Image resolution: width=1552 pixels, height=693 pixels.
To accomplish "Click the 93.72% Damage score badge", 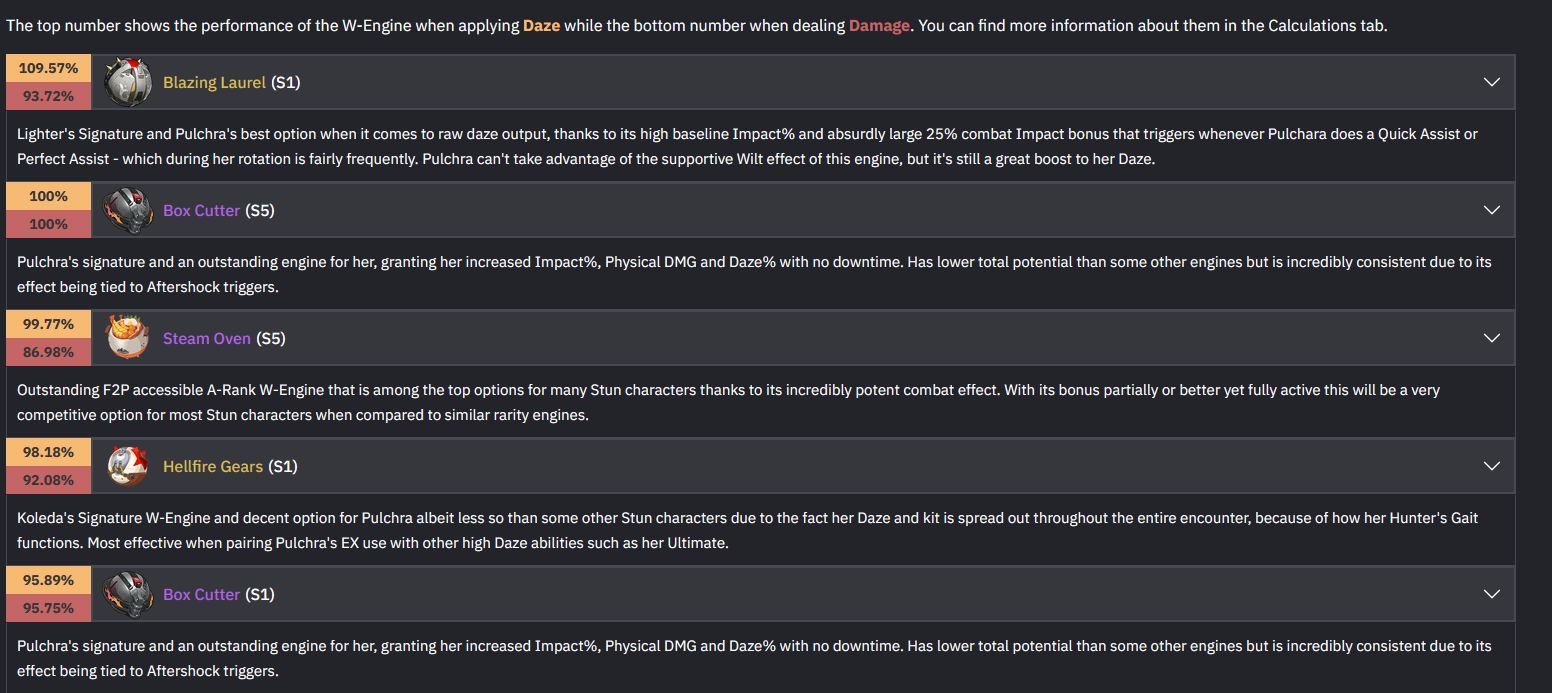I will (x=48, y=96).
